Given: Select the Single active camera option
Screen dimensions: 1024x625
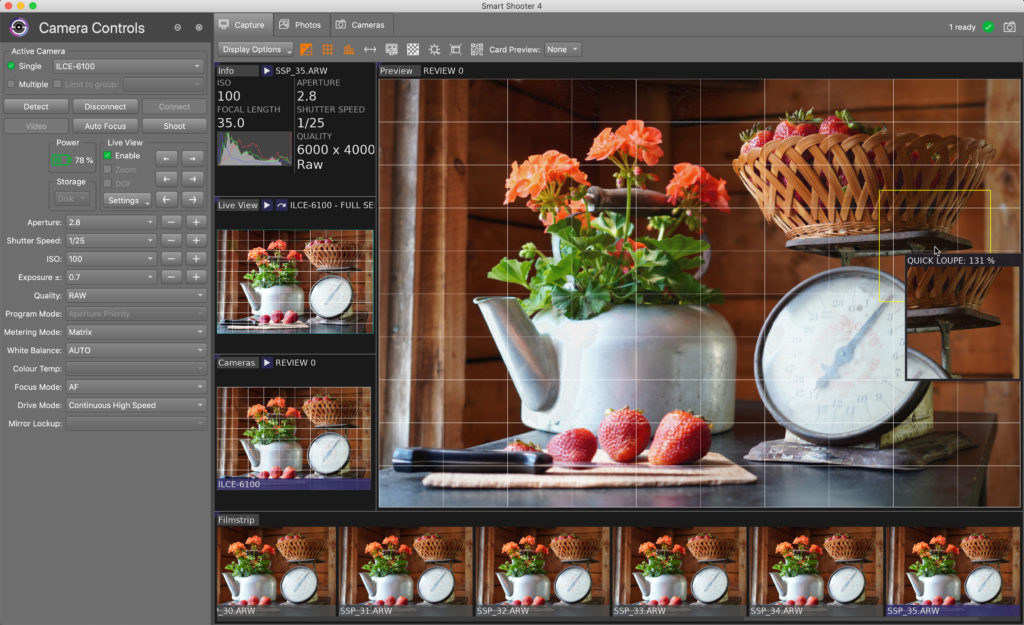Looking at the screenshot, I should 12,66.
